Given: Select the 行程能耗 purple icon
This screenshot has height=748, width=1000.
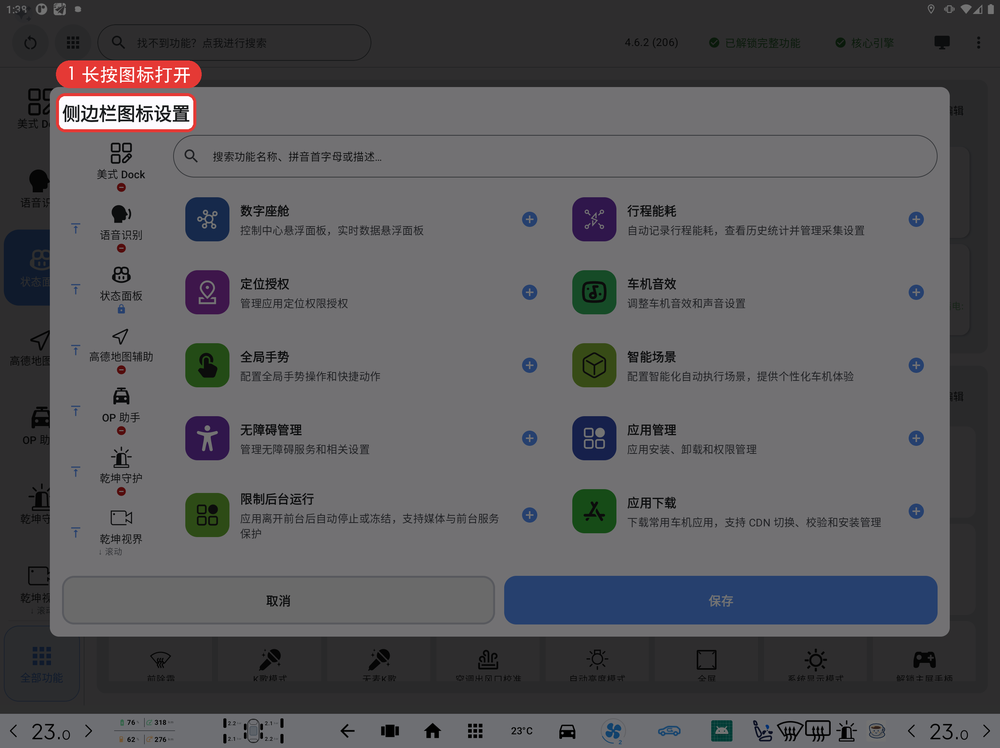Looking at the screenshot, I should (594, 219).
